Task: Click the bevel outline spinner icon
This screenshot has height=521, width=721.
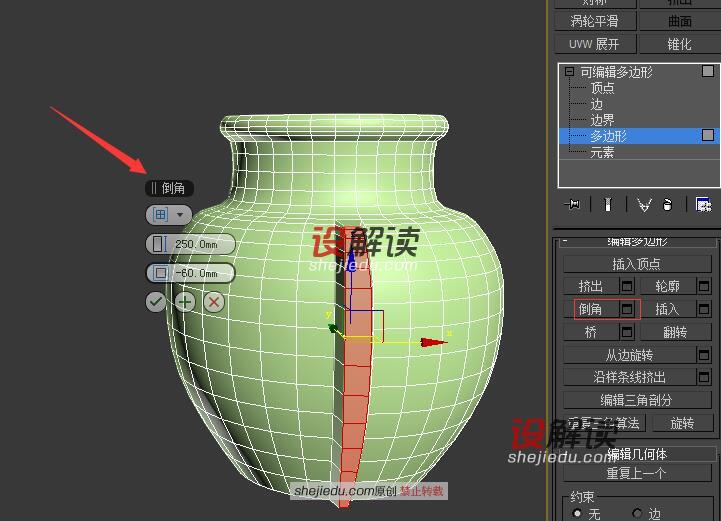Action: point(160,273)
